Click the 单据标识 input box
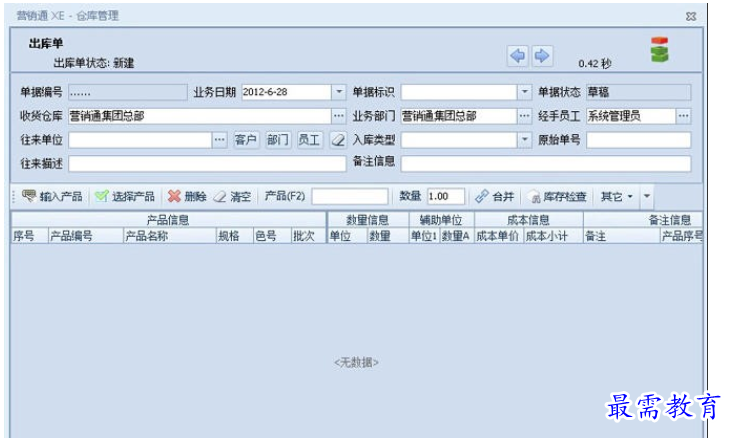 pyautogui.click(x=459, y=92)
